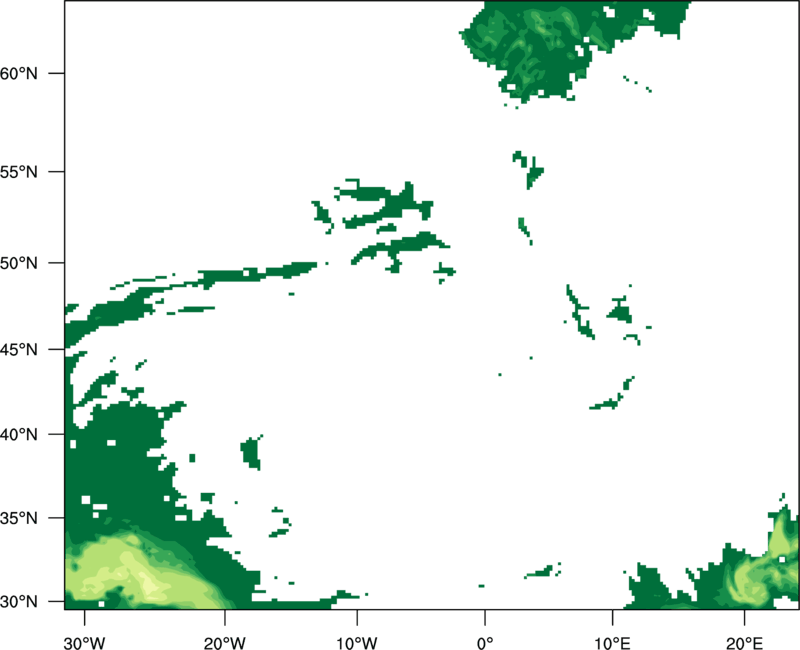Image resolution: width=800 pixels, height=650 pixels.
Task: Click the 45°N latitude label
Action: [x=19, y=349]
